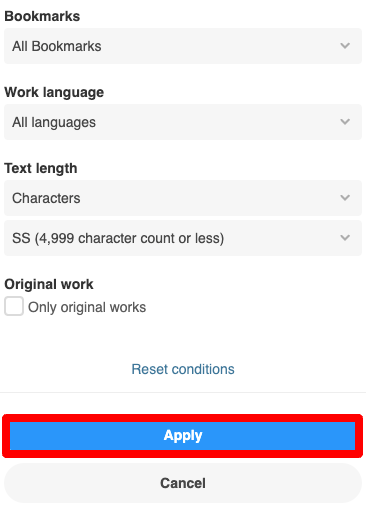
Task: Click the Bookmarks section heading
Action: pyautogui.click(x=42, y=16)
